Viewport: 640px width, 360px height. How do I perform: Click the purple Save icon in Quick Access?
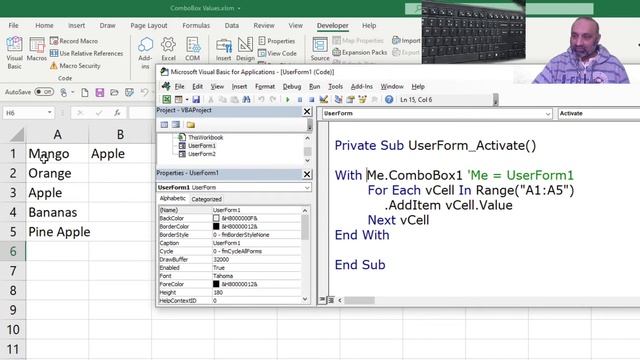pyautogui.click(x=100, y=92)
